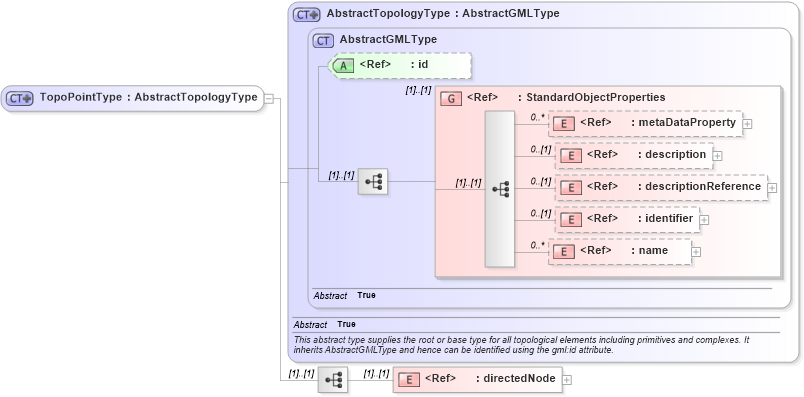Select the identifier label
This screenshot has width=804, height=397.
click(669, 219)
